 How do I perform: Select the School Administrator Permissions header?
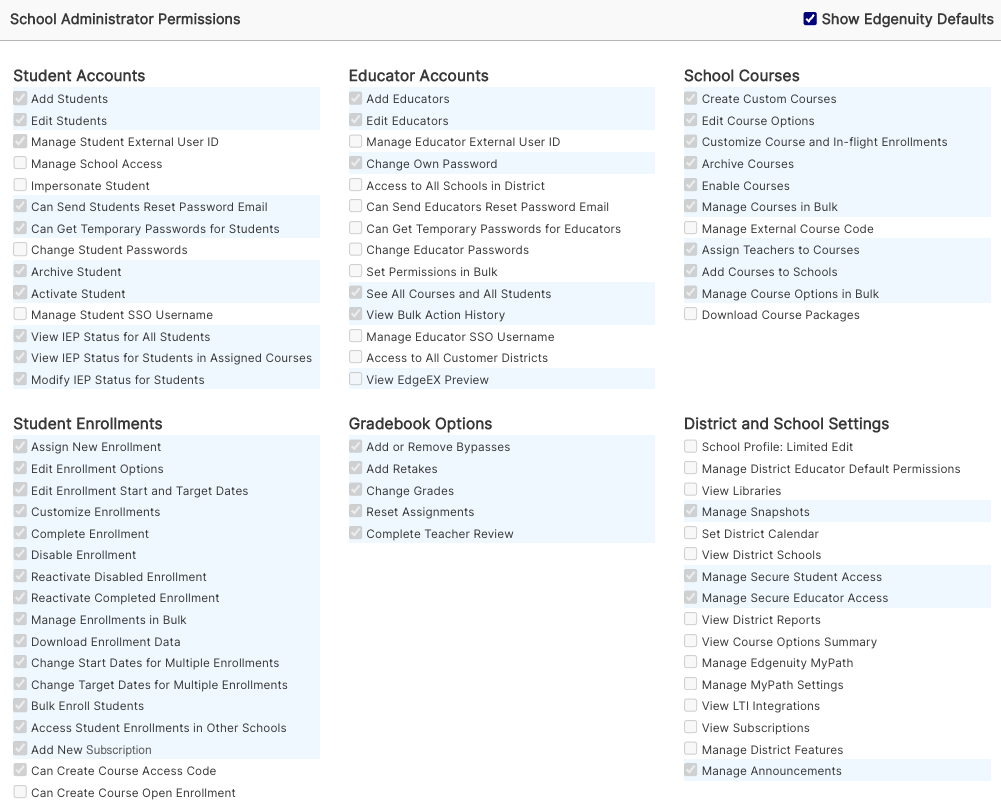[125, 18]
